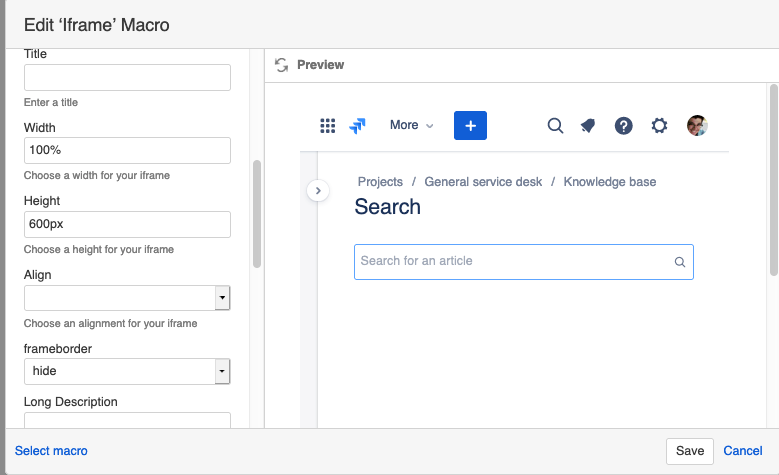The height and width of the screenshot is (475, 779).
Task: Click the Preview refresh icon
Action: (282, 65)
